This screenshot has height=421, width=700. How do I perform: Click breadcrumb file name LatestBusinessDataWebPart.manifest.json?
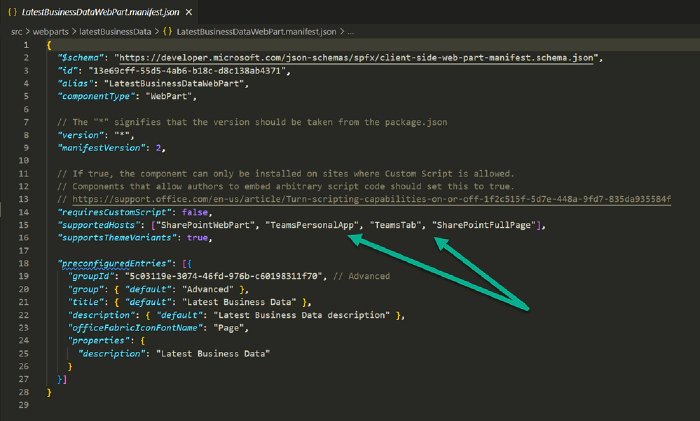pyautogui.click(x=256, y=32)
